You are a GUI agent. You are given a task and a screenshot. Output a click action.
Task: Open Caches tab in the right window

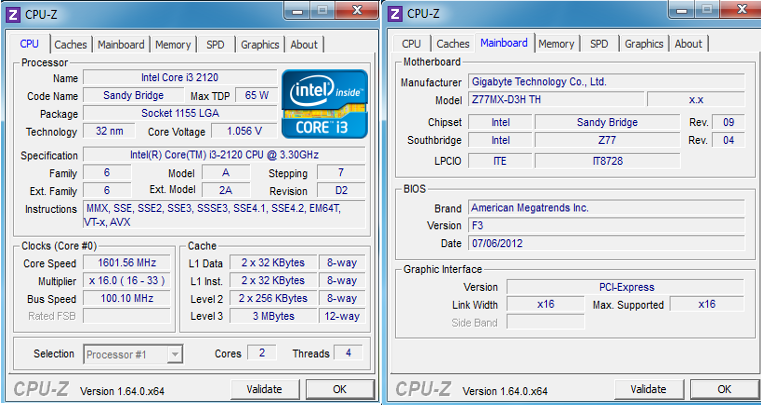453,44
